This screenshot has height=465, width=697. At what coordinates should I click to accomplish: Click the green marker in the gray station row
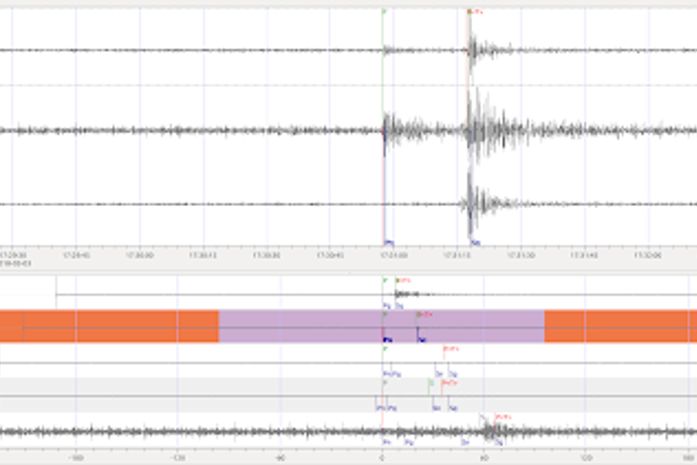click(x=431, y=382)
